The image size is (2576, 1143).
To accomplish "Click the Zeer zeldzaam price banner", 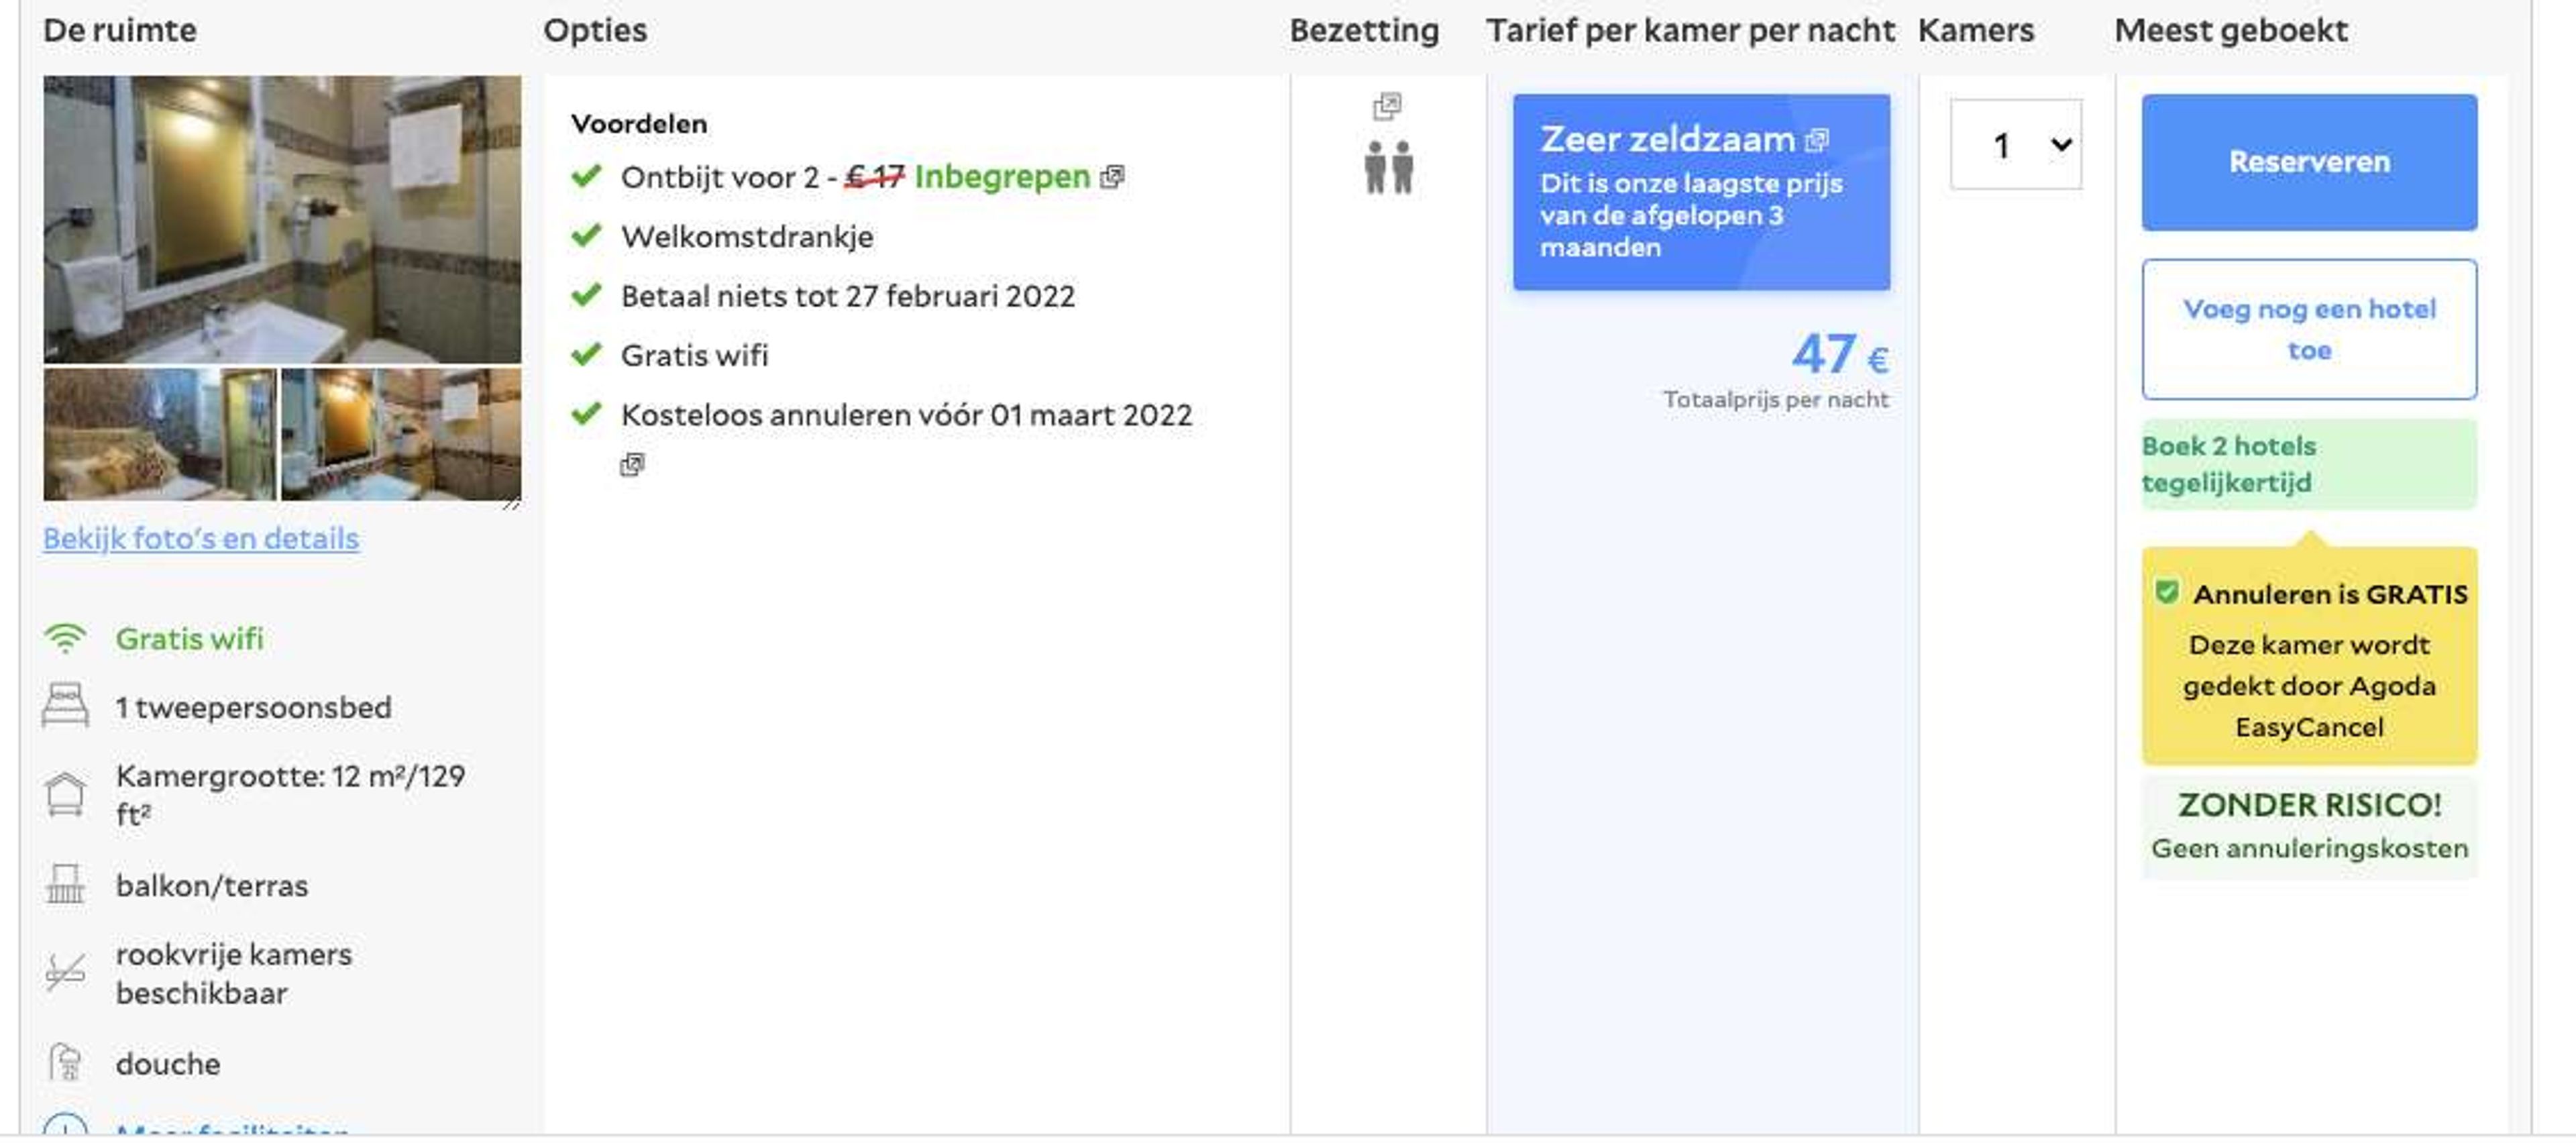I will pyautogui.click(x=1701, y=193).
